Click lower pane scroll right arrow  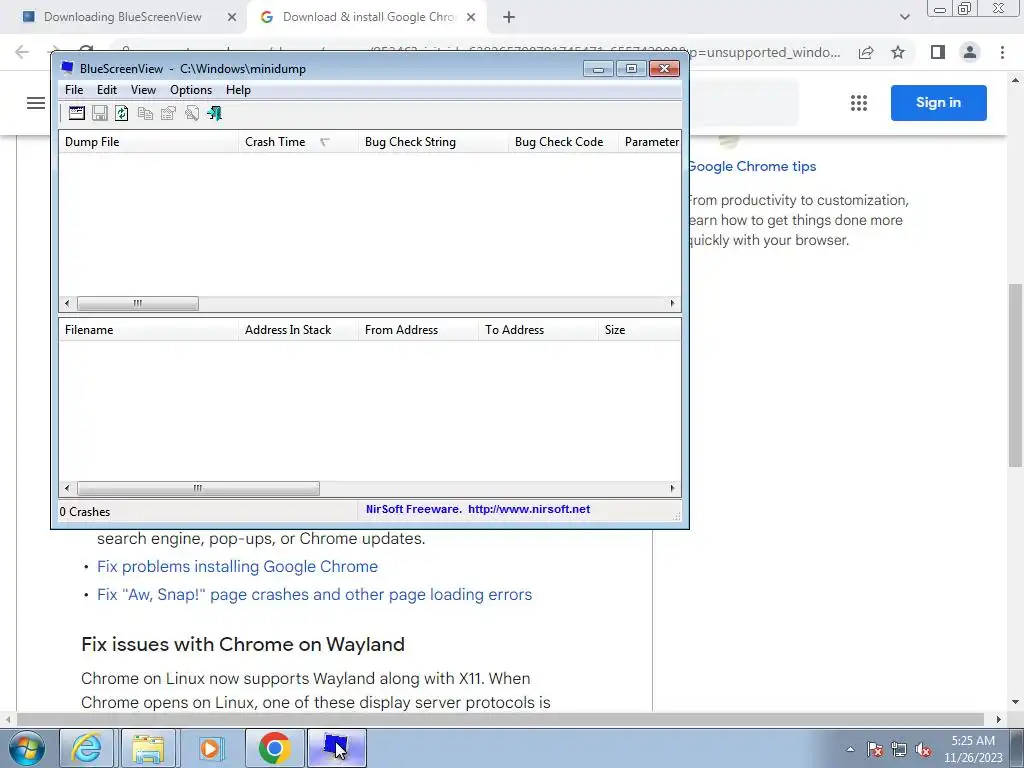pos(673,488)
